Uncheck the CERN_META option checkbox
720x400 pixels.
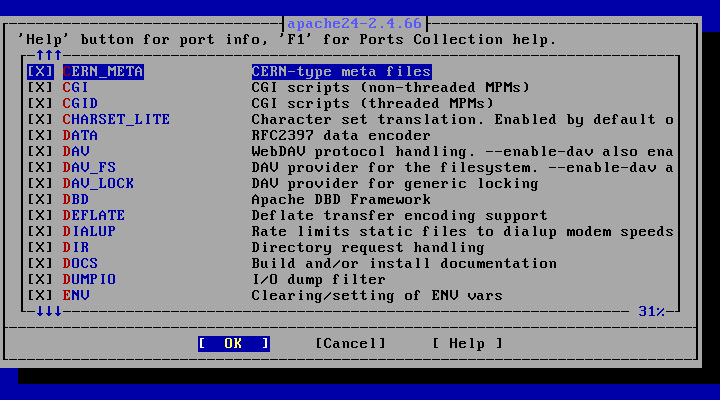[x=40, y=72]
